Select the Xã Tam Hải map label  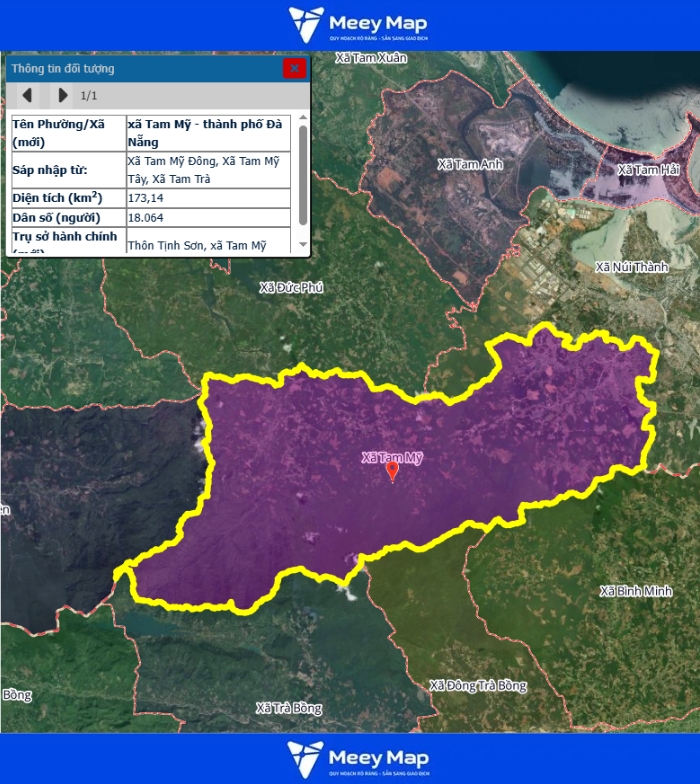(648, 170)
